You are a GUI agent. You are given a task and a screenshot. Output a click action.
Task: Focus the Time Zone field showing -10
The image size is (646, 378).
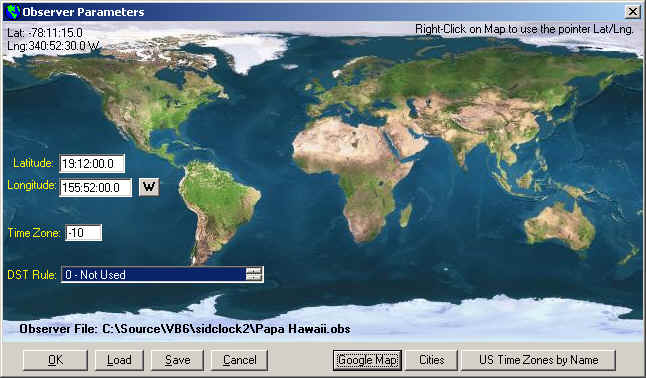(x=84, y=233)
